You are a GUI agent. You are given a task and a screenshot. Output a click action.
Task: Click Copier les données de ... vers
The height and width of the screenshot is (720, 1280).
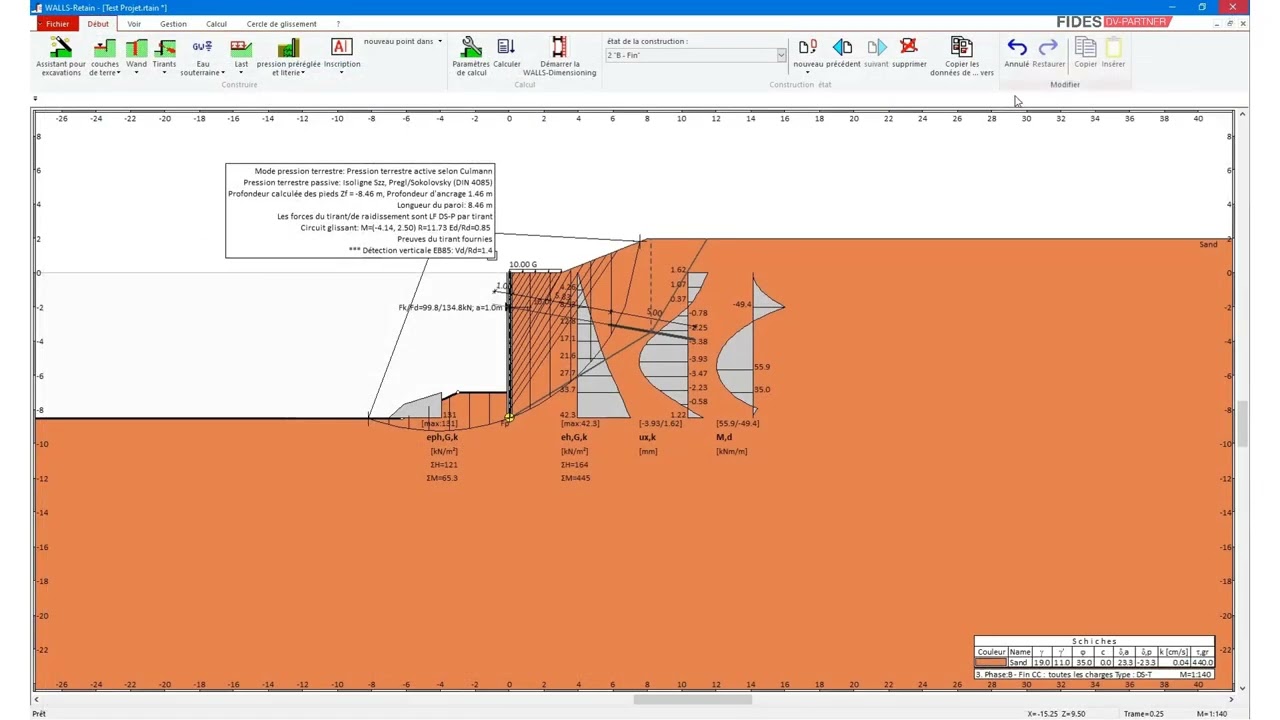click(x=962, y=57)
